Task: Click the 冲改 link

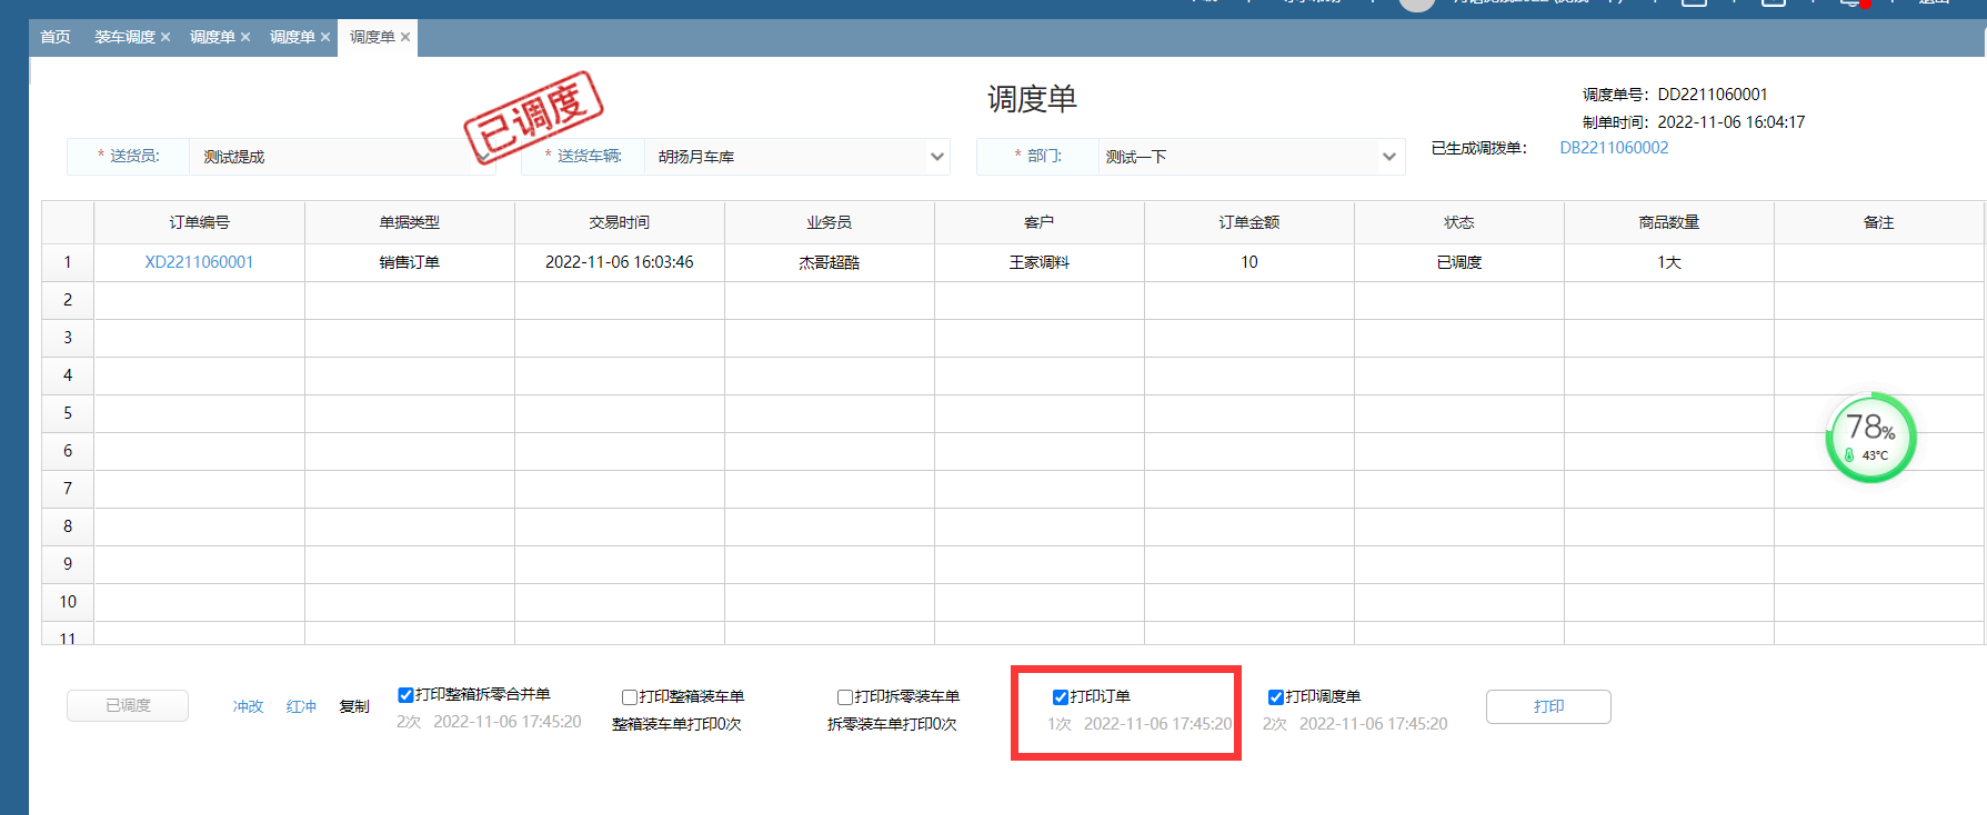Action: [x=248, y=706]
